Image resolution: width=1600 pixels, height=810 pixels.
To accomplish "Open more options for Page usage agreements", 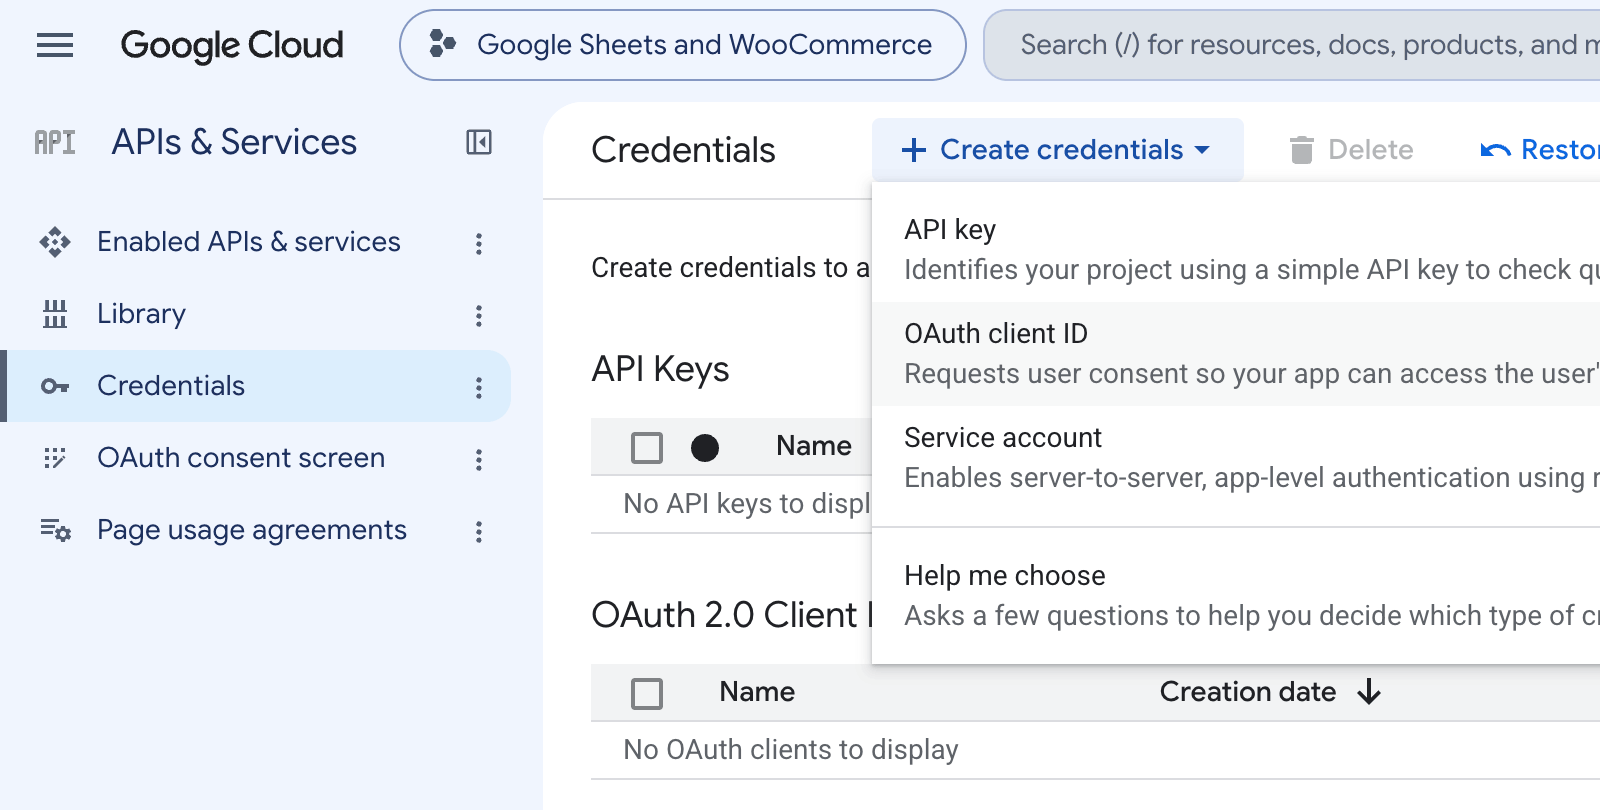I will 479,531.
